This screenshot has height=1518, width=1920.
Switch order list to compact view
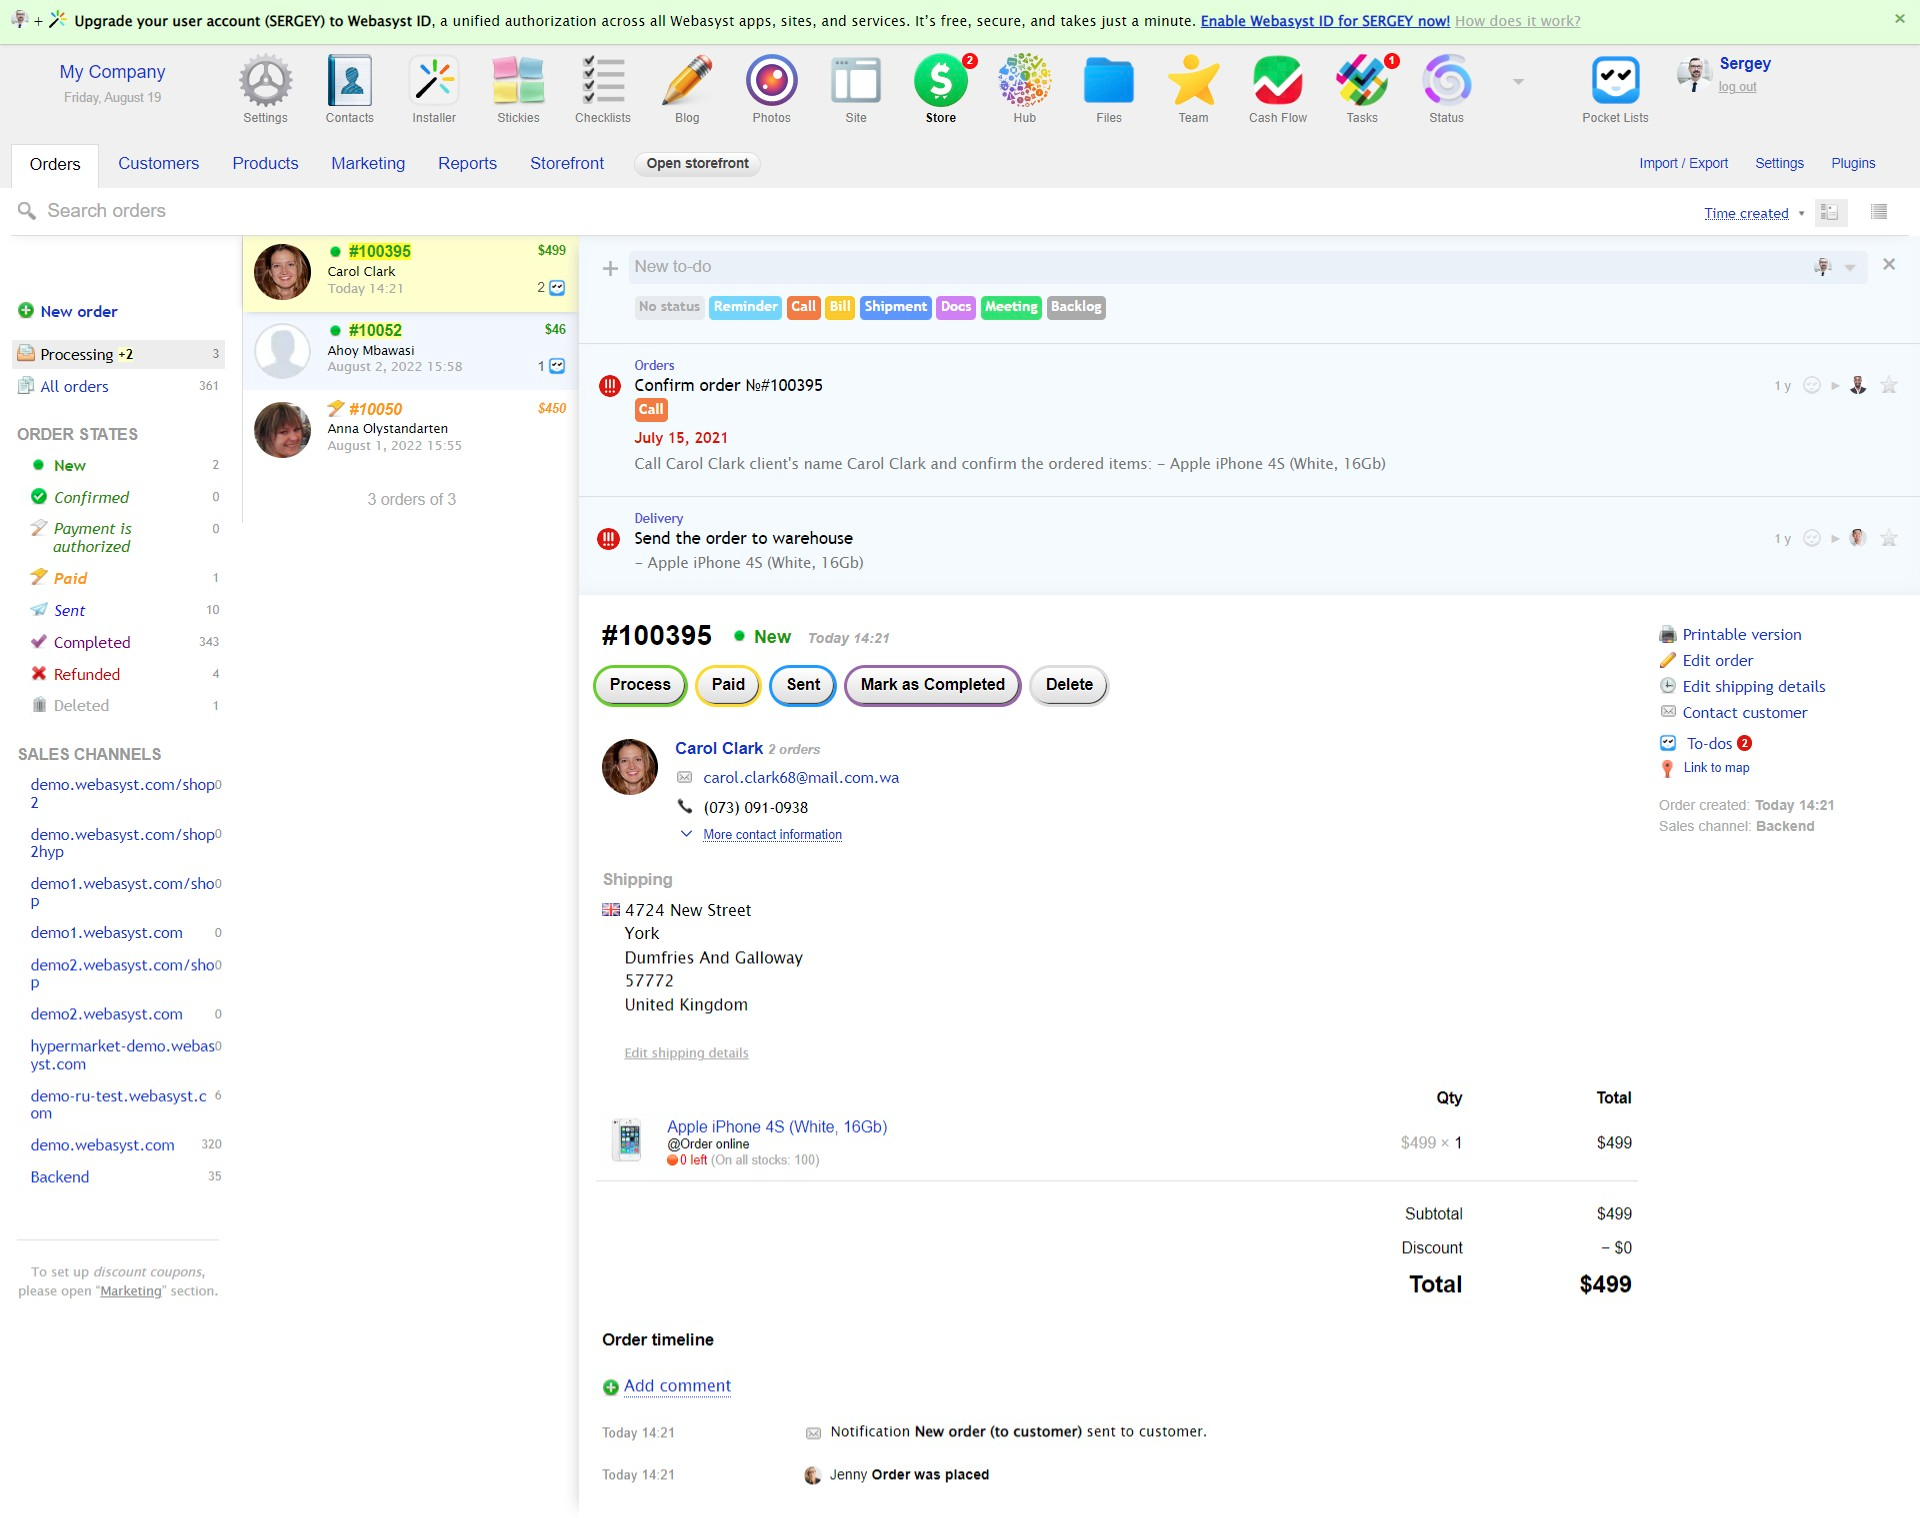pyautogui.click(x=1879, y=212)
